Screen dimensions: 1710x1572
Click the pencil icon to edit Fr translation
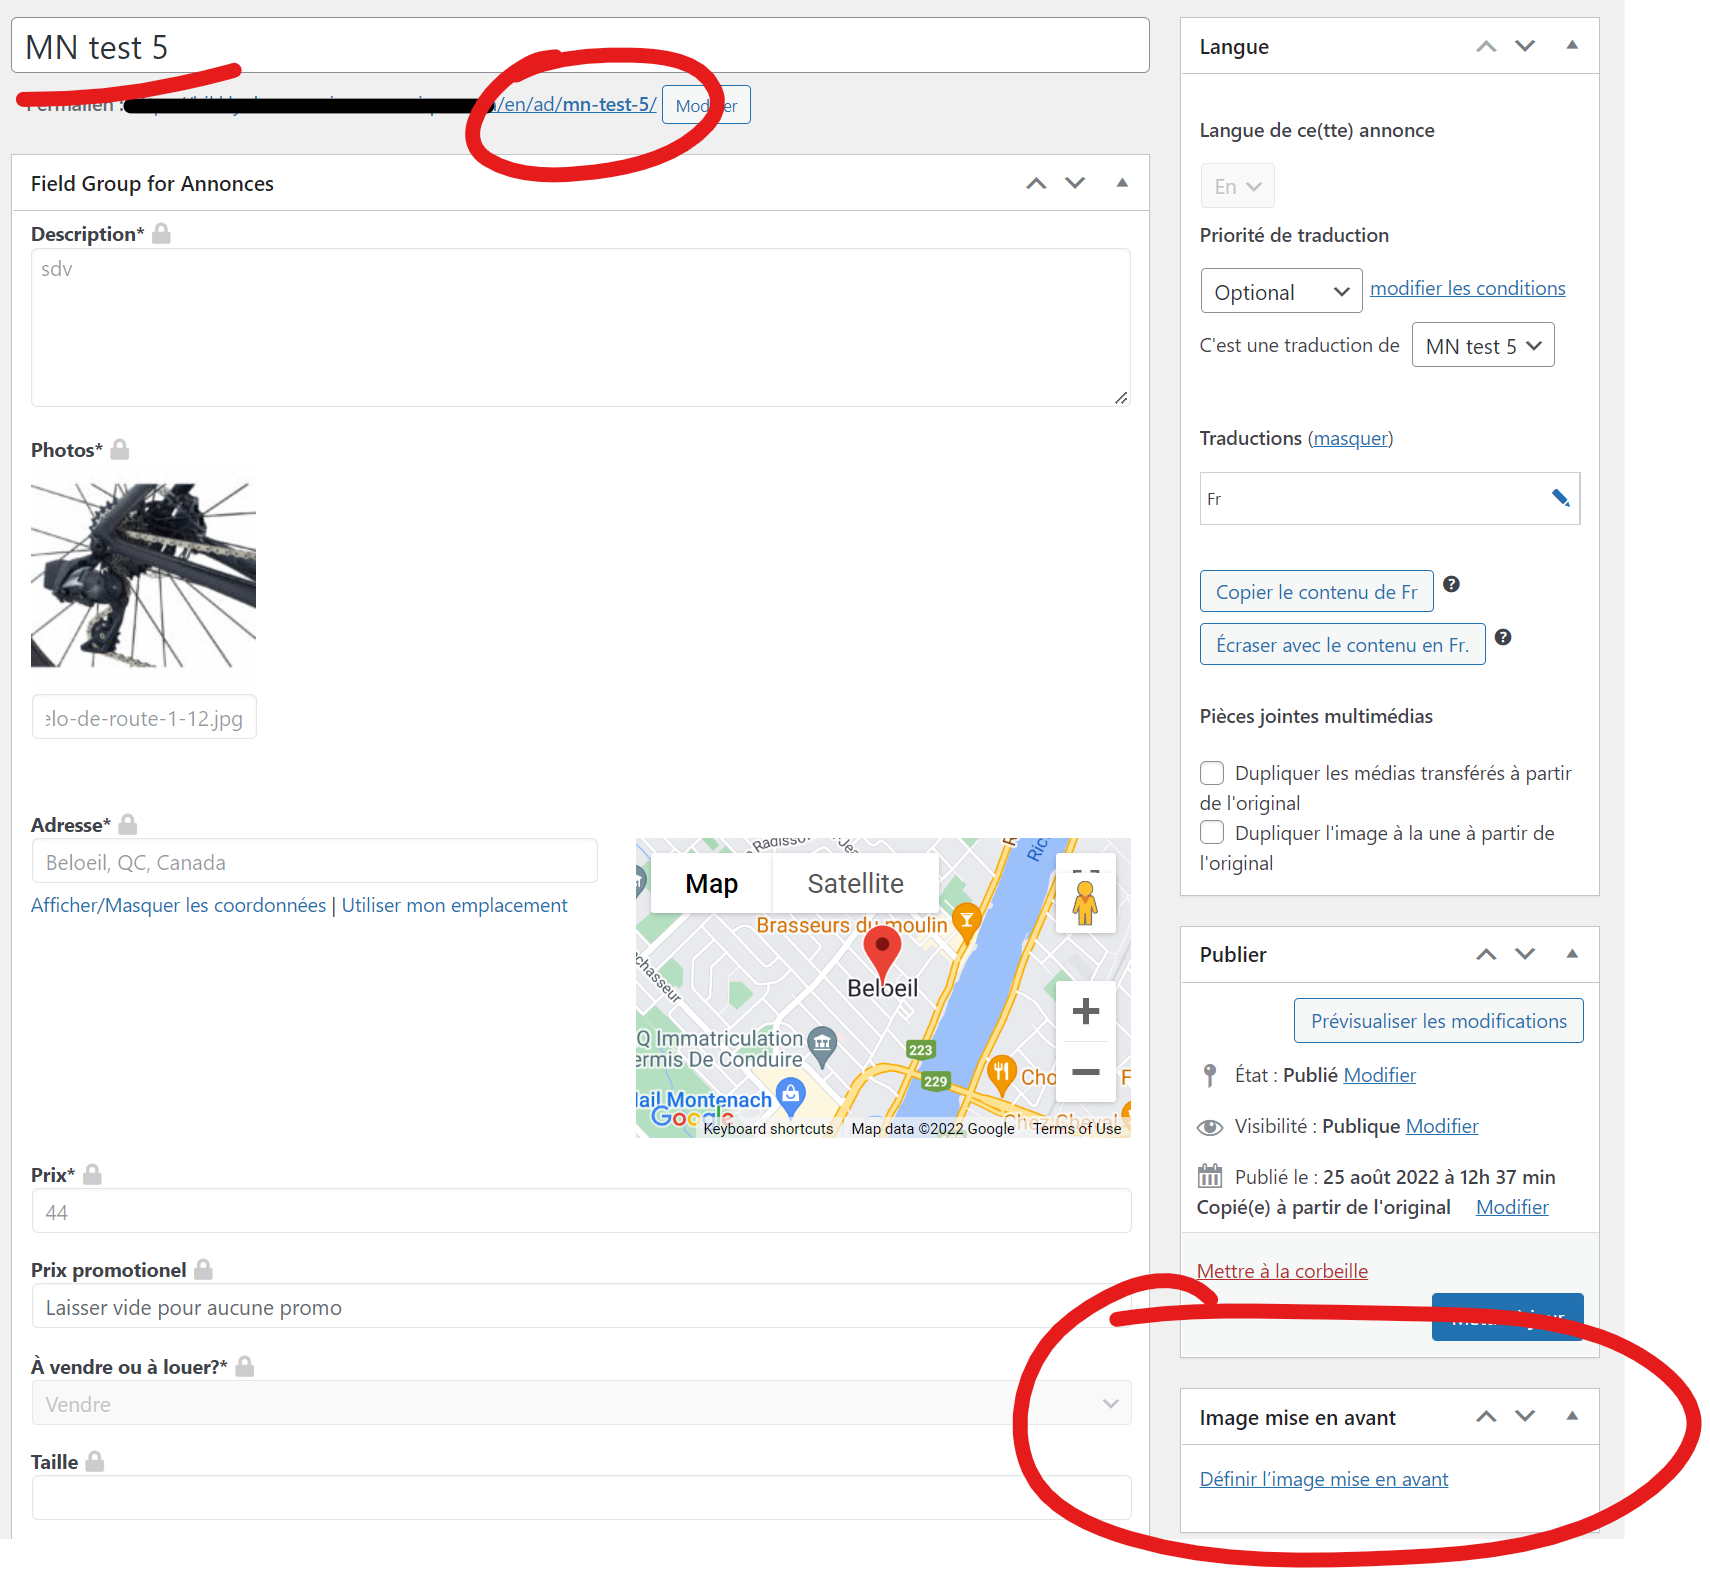pos(1560,498)
